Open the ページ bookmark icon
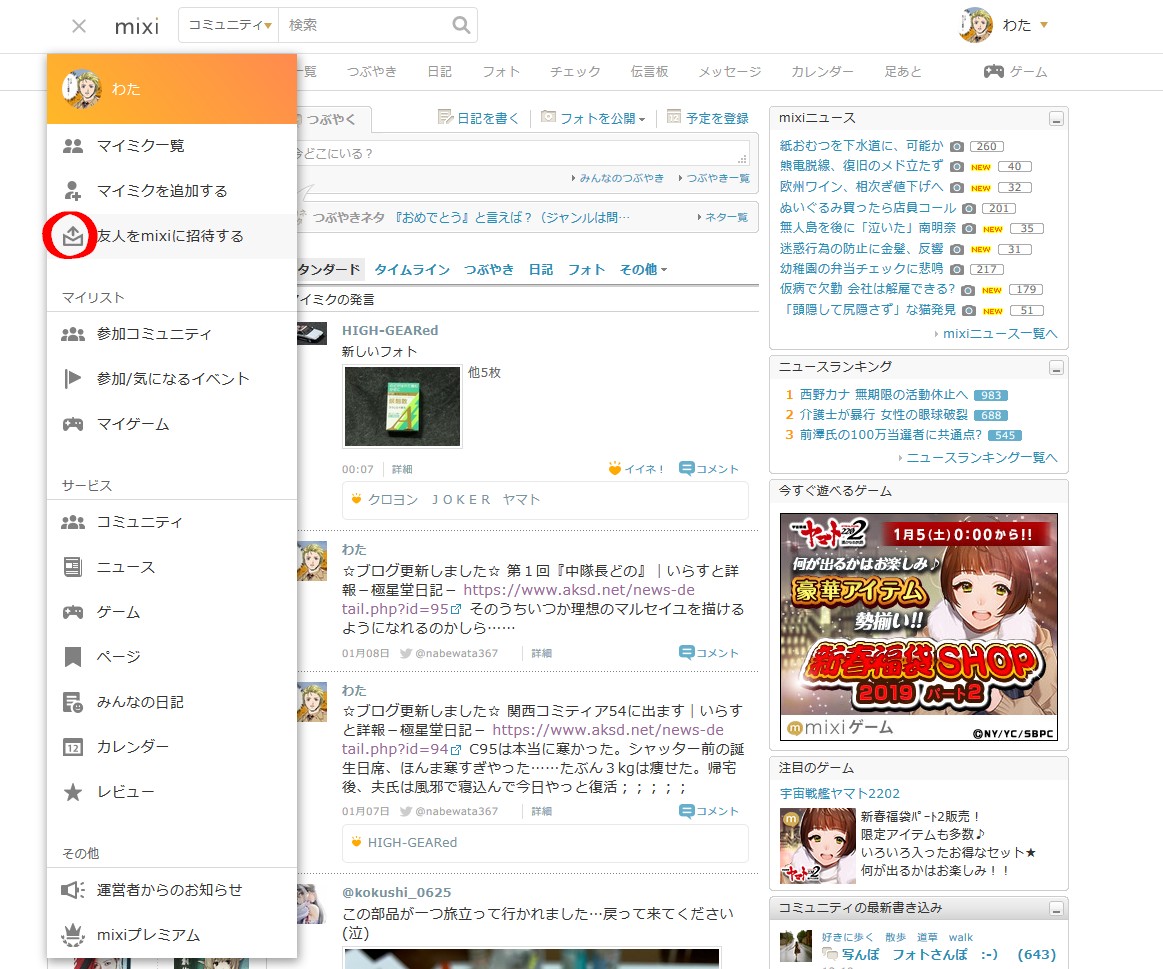The height and width of the screenshot is (969, 1163). click(73, 657)
